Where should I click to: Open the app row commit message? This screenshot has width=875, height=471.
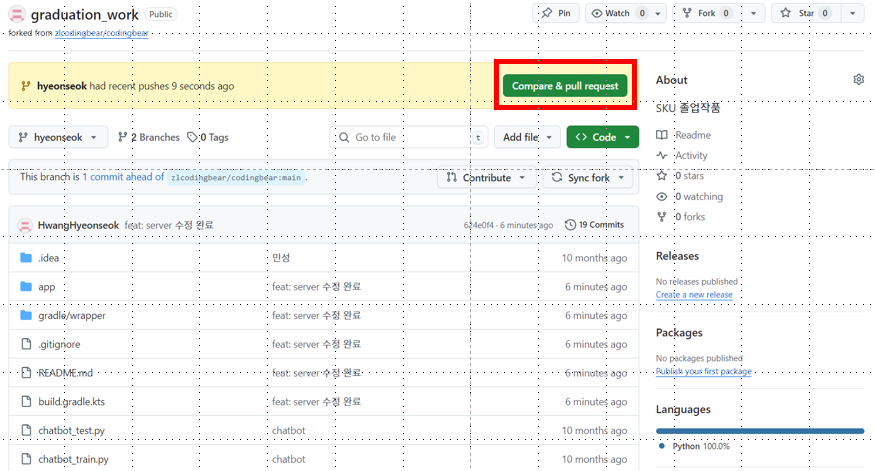(316, 287)
